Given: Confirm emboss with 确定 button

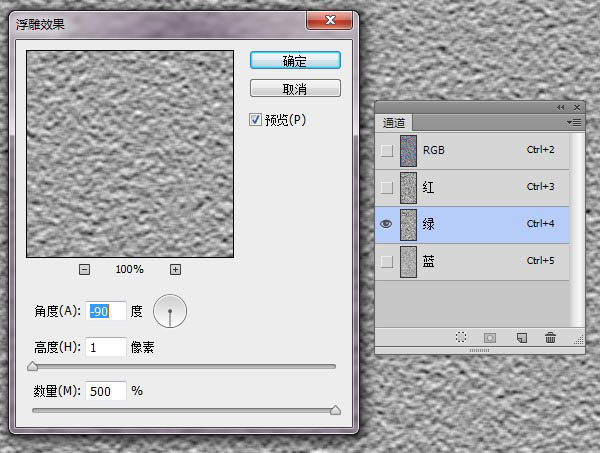Looking at the screenshot, I should pyautogui.click(x=295, y=61).
